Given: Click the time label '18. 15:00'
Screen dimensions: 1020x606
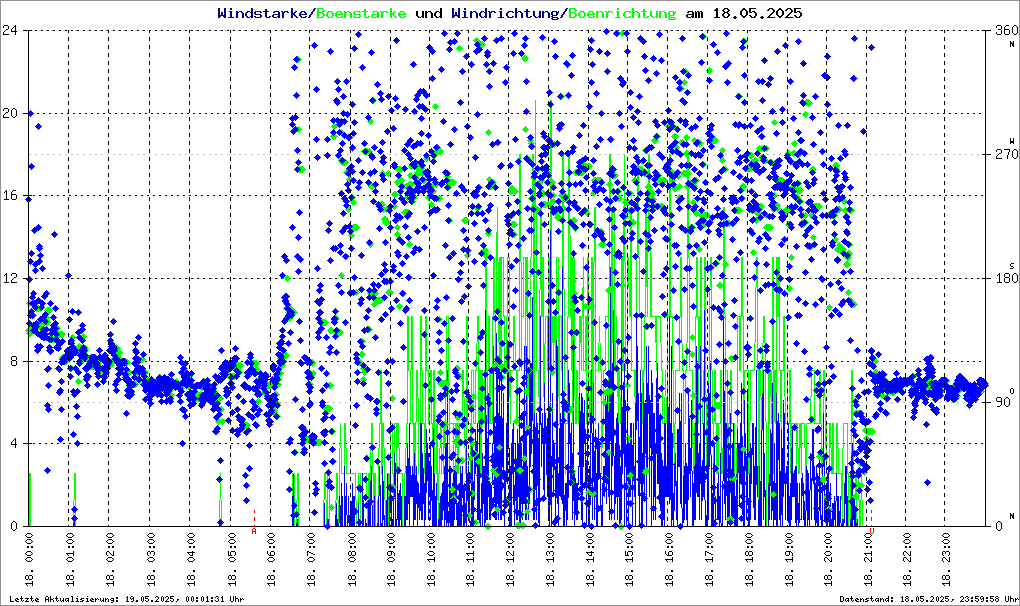Looking at the screenshot, I should coord(630,558).
